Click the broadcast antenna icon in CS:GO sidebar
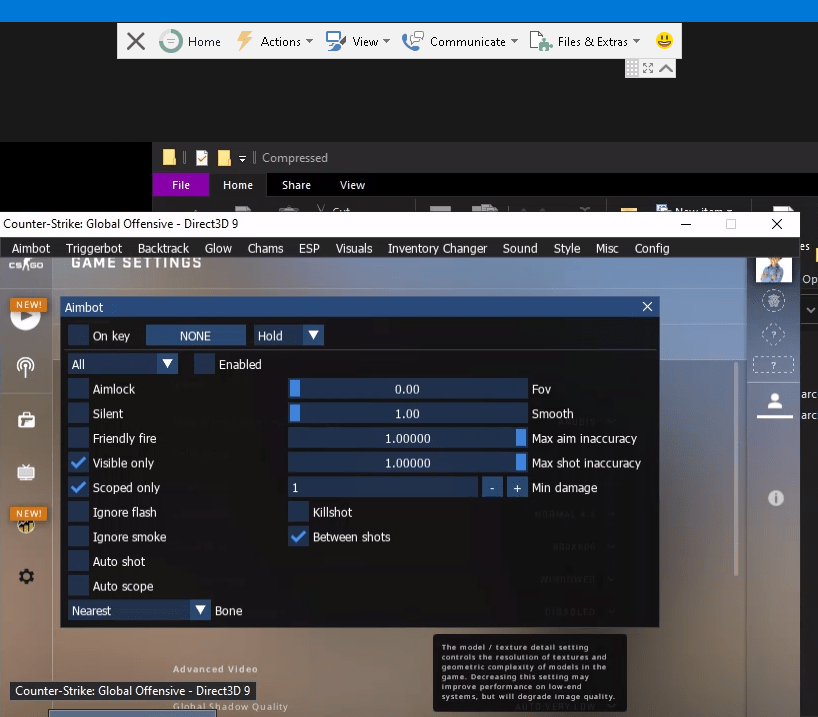The width and height of the screenshot is (818, 717). pyautogui.click(x=26, y=367)
